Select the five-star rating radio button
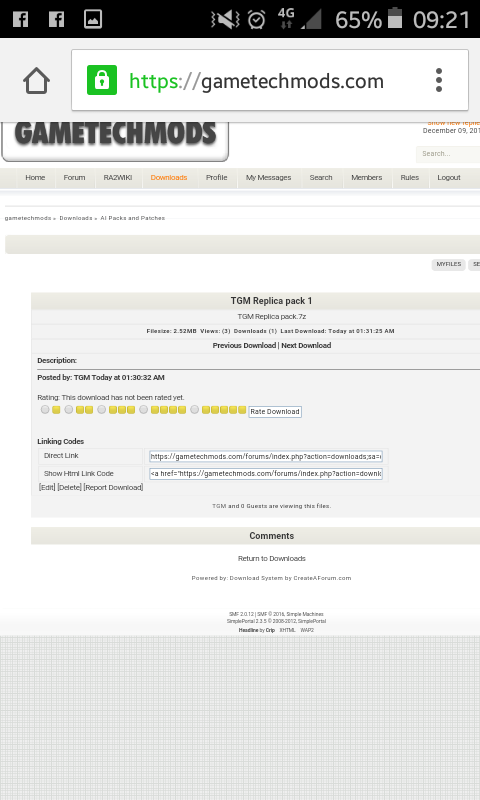 [x=194, y=410]
